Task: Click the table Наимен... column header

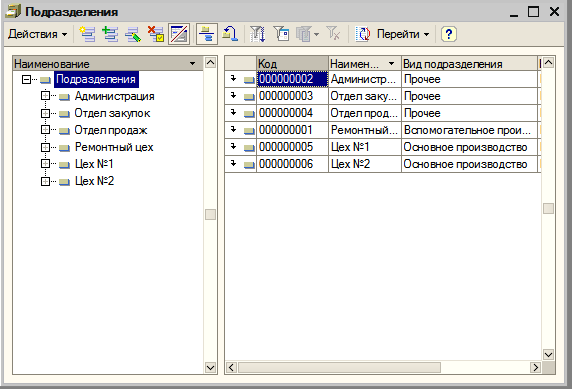Action: (x=364, y=63)
